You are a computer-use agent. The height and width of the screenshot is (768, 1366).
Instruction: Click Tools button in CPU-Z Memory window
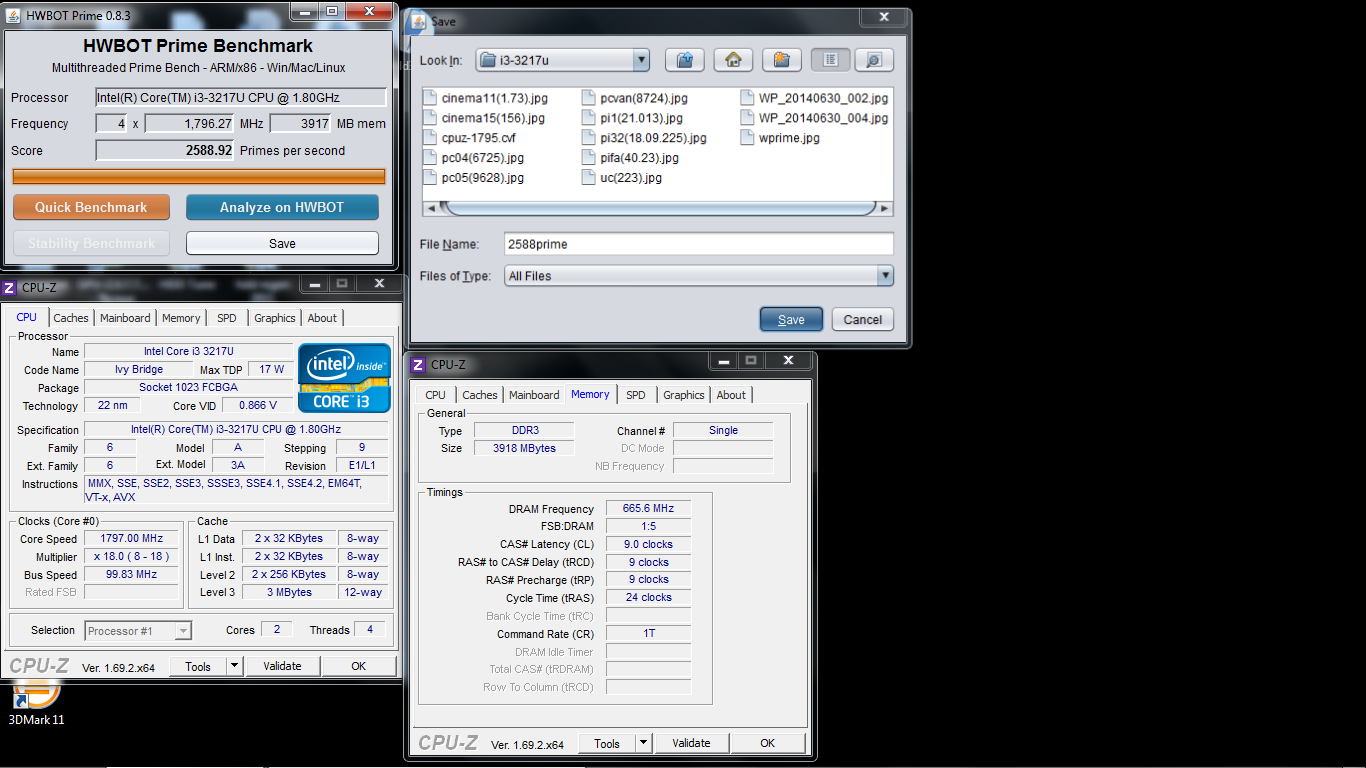607,743
